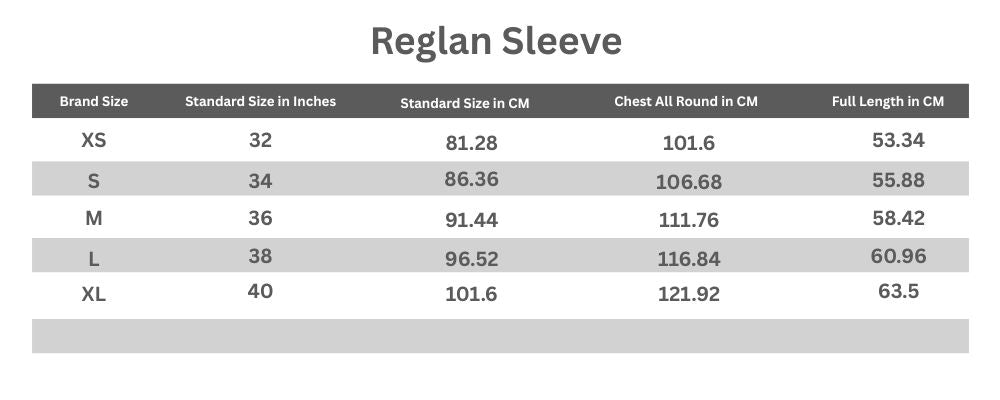Screen dimensions: 1000x400
Task: Click the Standard Size in Inches header
Action: point(260,101)
